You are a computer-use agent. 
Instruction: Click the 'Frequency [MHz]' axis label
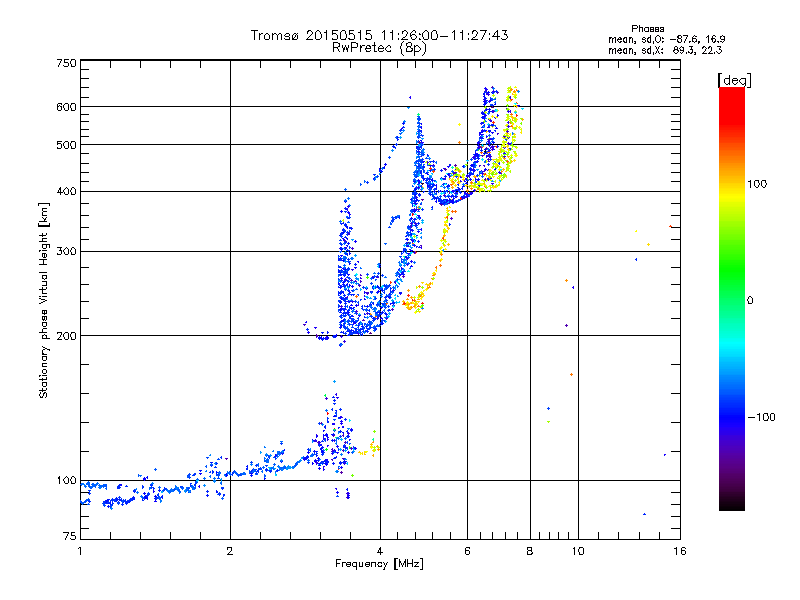tap(379, 564)
